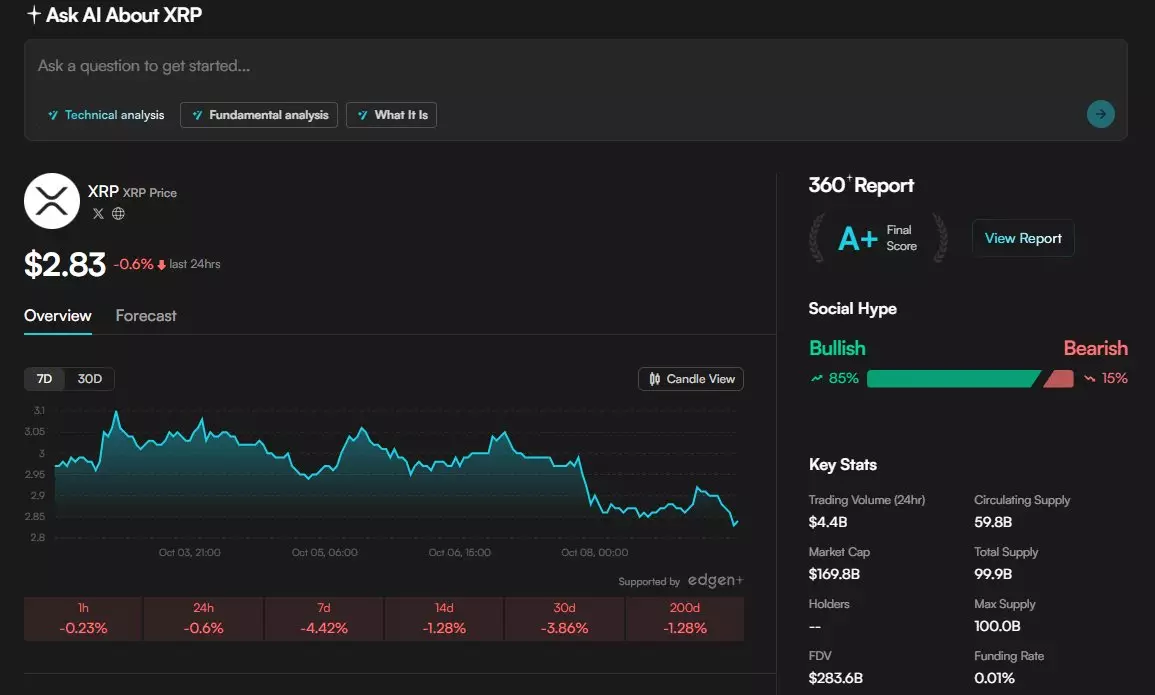Click the What It Is suggestion

pyautogui.click(x=391, y=115)
